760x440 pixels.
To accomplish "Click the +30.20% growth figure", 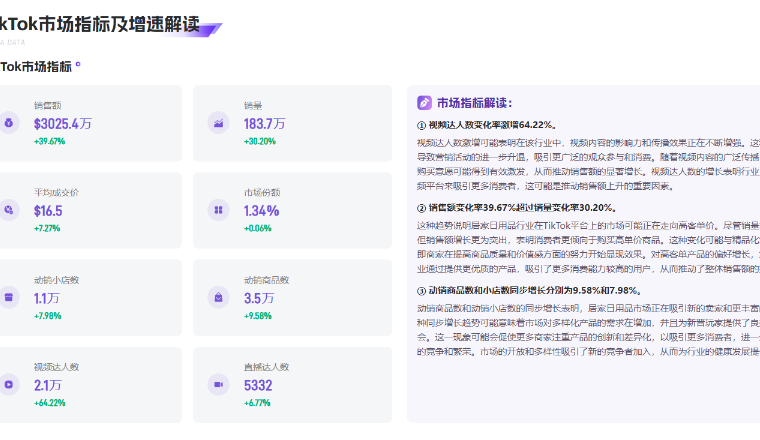I will (260, 141).
